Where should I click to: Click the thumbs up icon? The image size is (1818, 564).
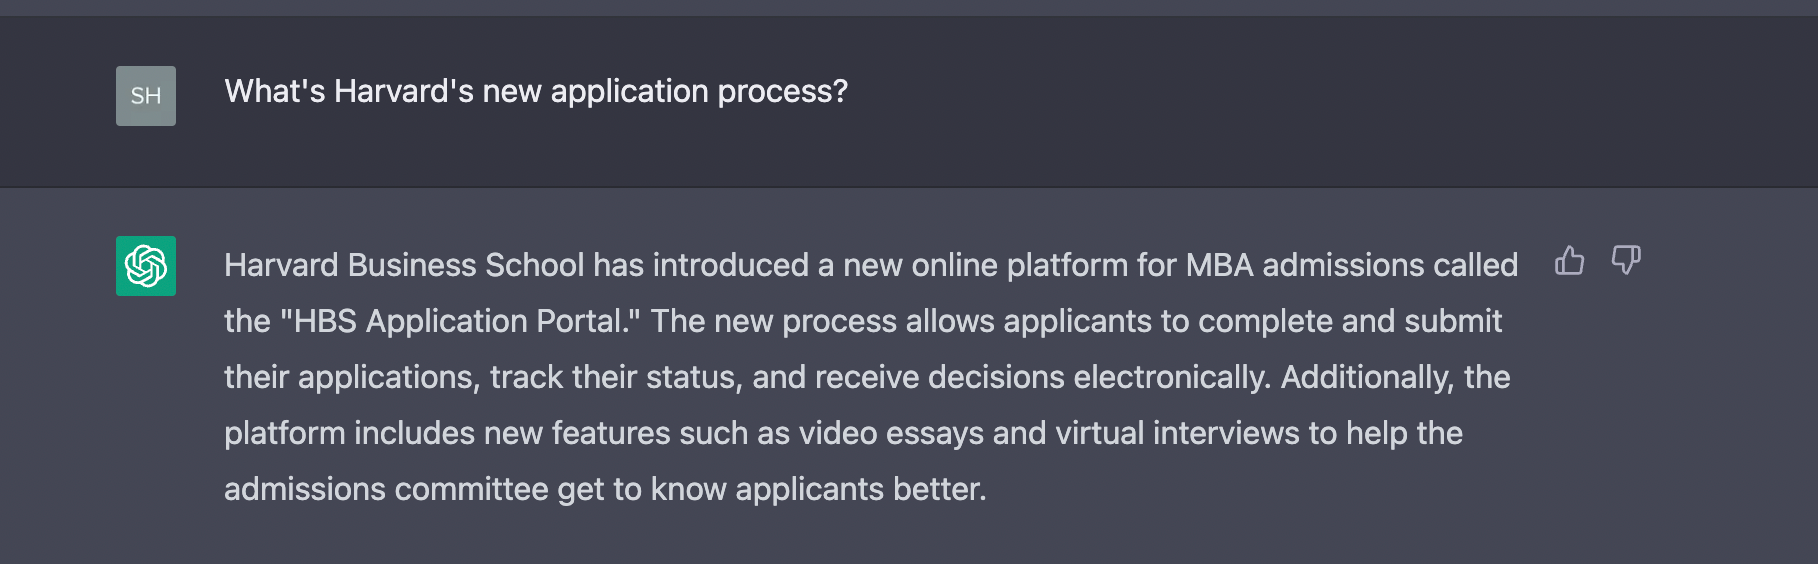(x=1569, y=261)
